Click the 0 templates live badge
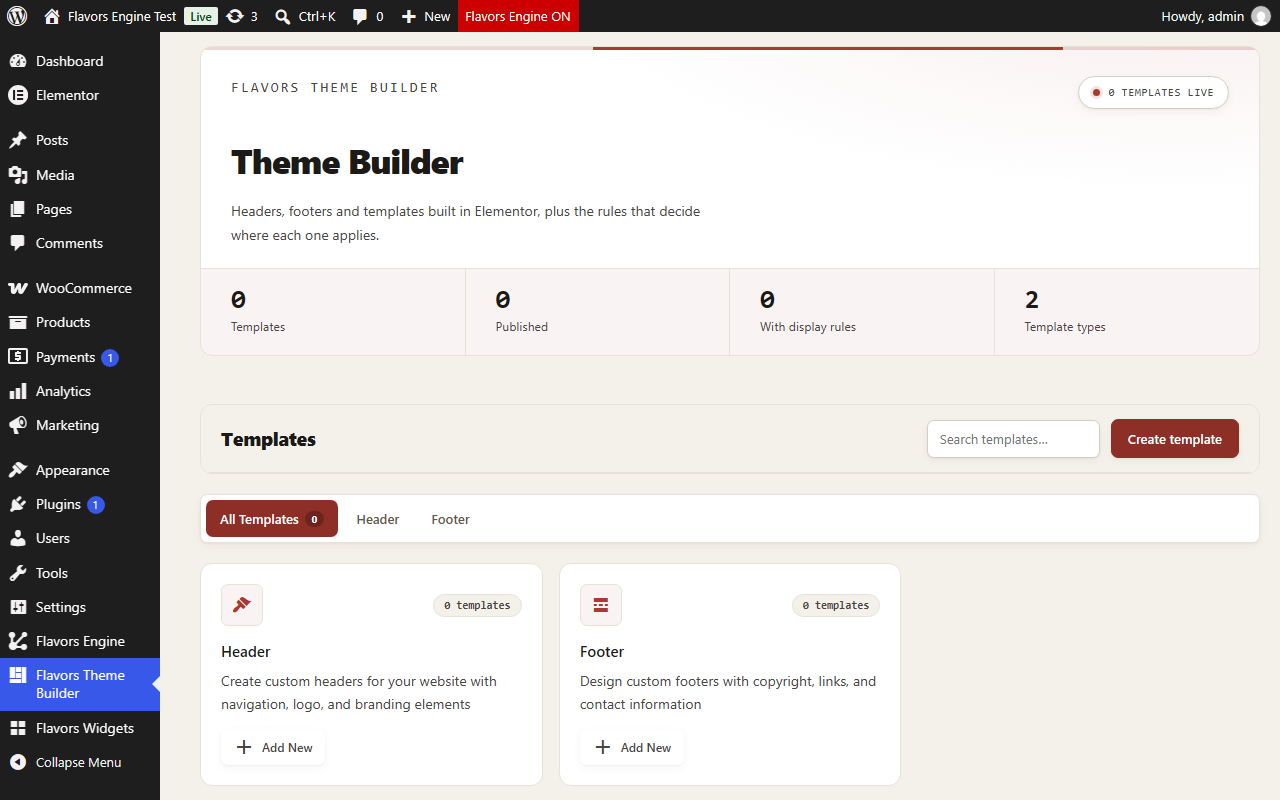This screenshot has height=800, width=1280. pyautogui.click(x=1153, y=92)
